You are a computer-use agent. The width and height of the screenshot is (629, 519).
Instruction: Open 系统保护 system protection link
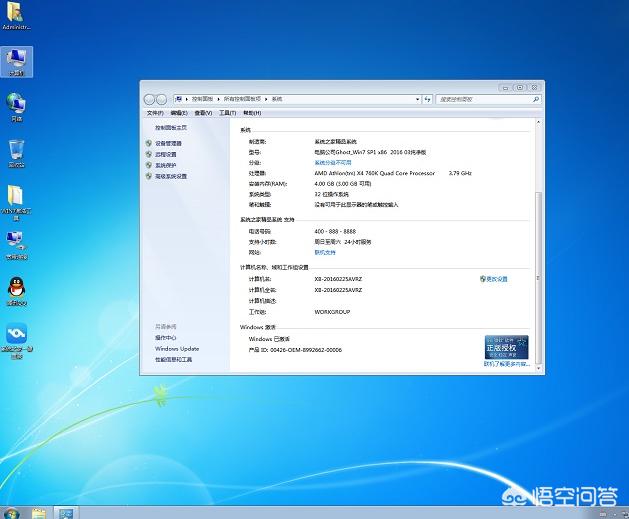[x=166, y=165]
